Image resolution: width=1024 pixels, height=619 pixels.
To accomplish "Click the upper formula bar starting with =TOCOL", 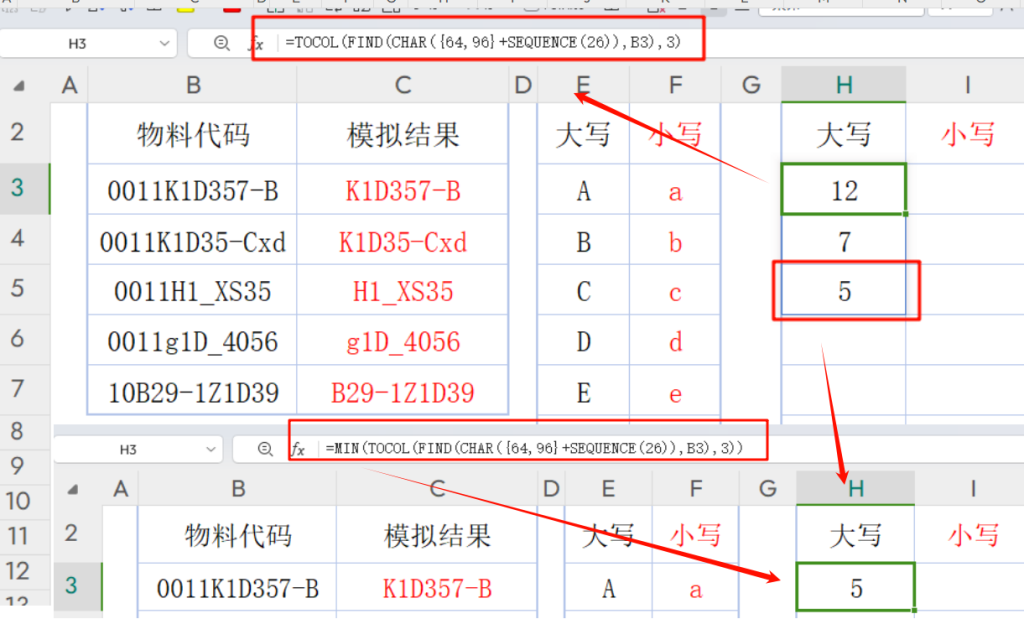I will [x=483, y=42].
